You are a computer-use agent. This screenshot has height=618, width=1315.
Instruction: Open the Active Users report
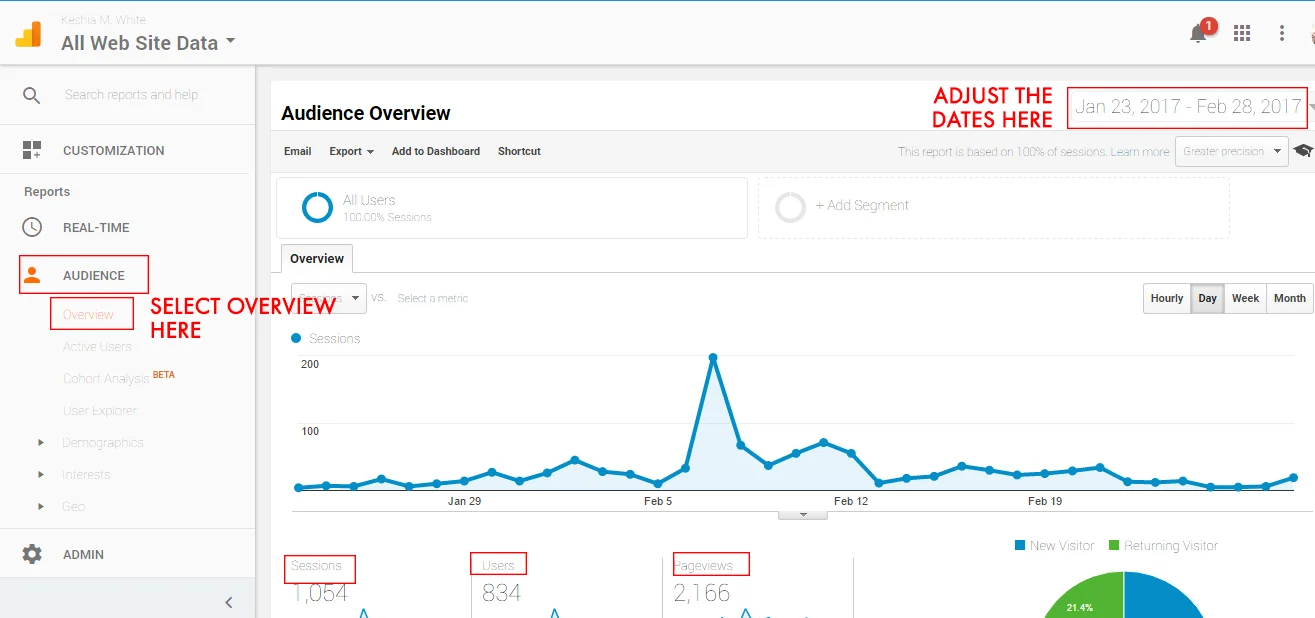[97, 346]
